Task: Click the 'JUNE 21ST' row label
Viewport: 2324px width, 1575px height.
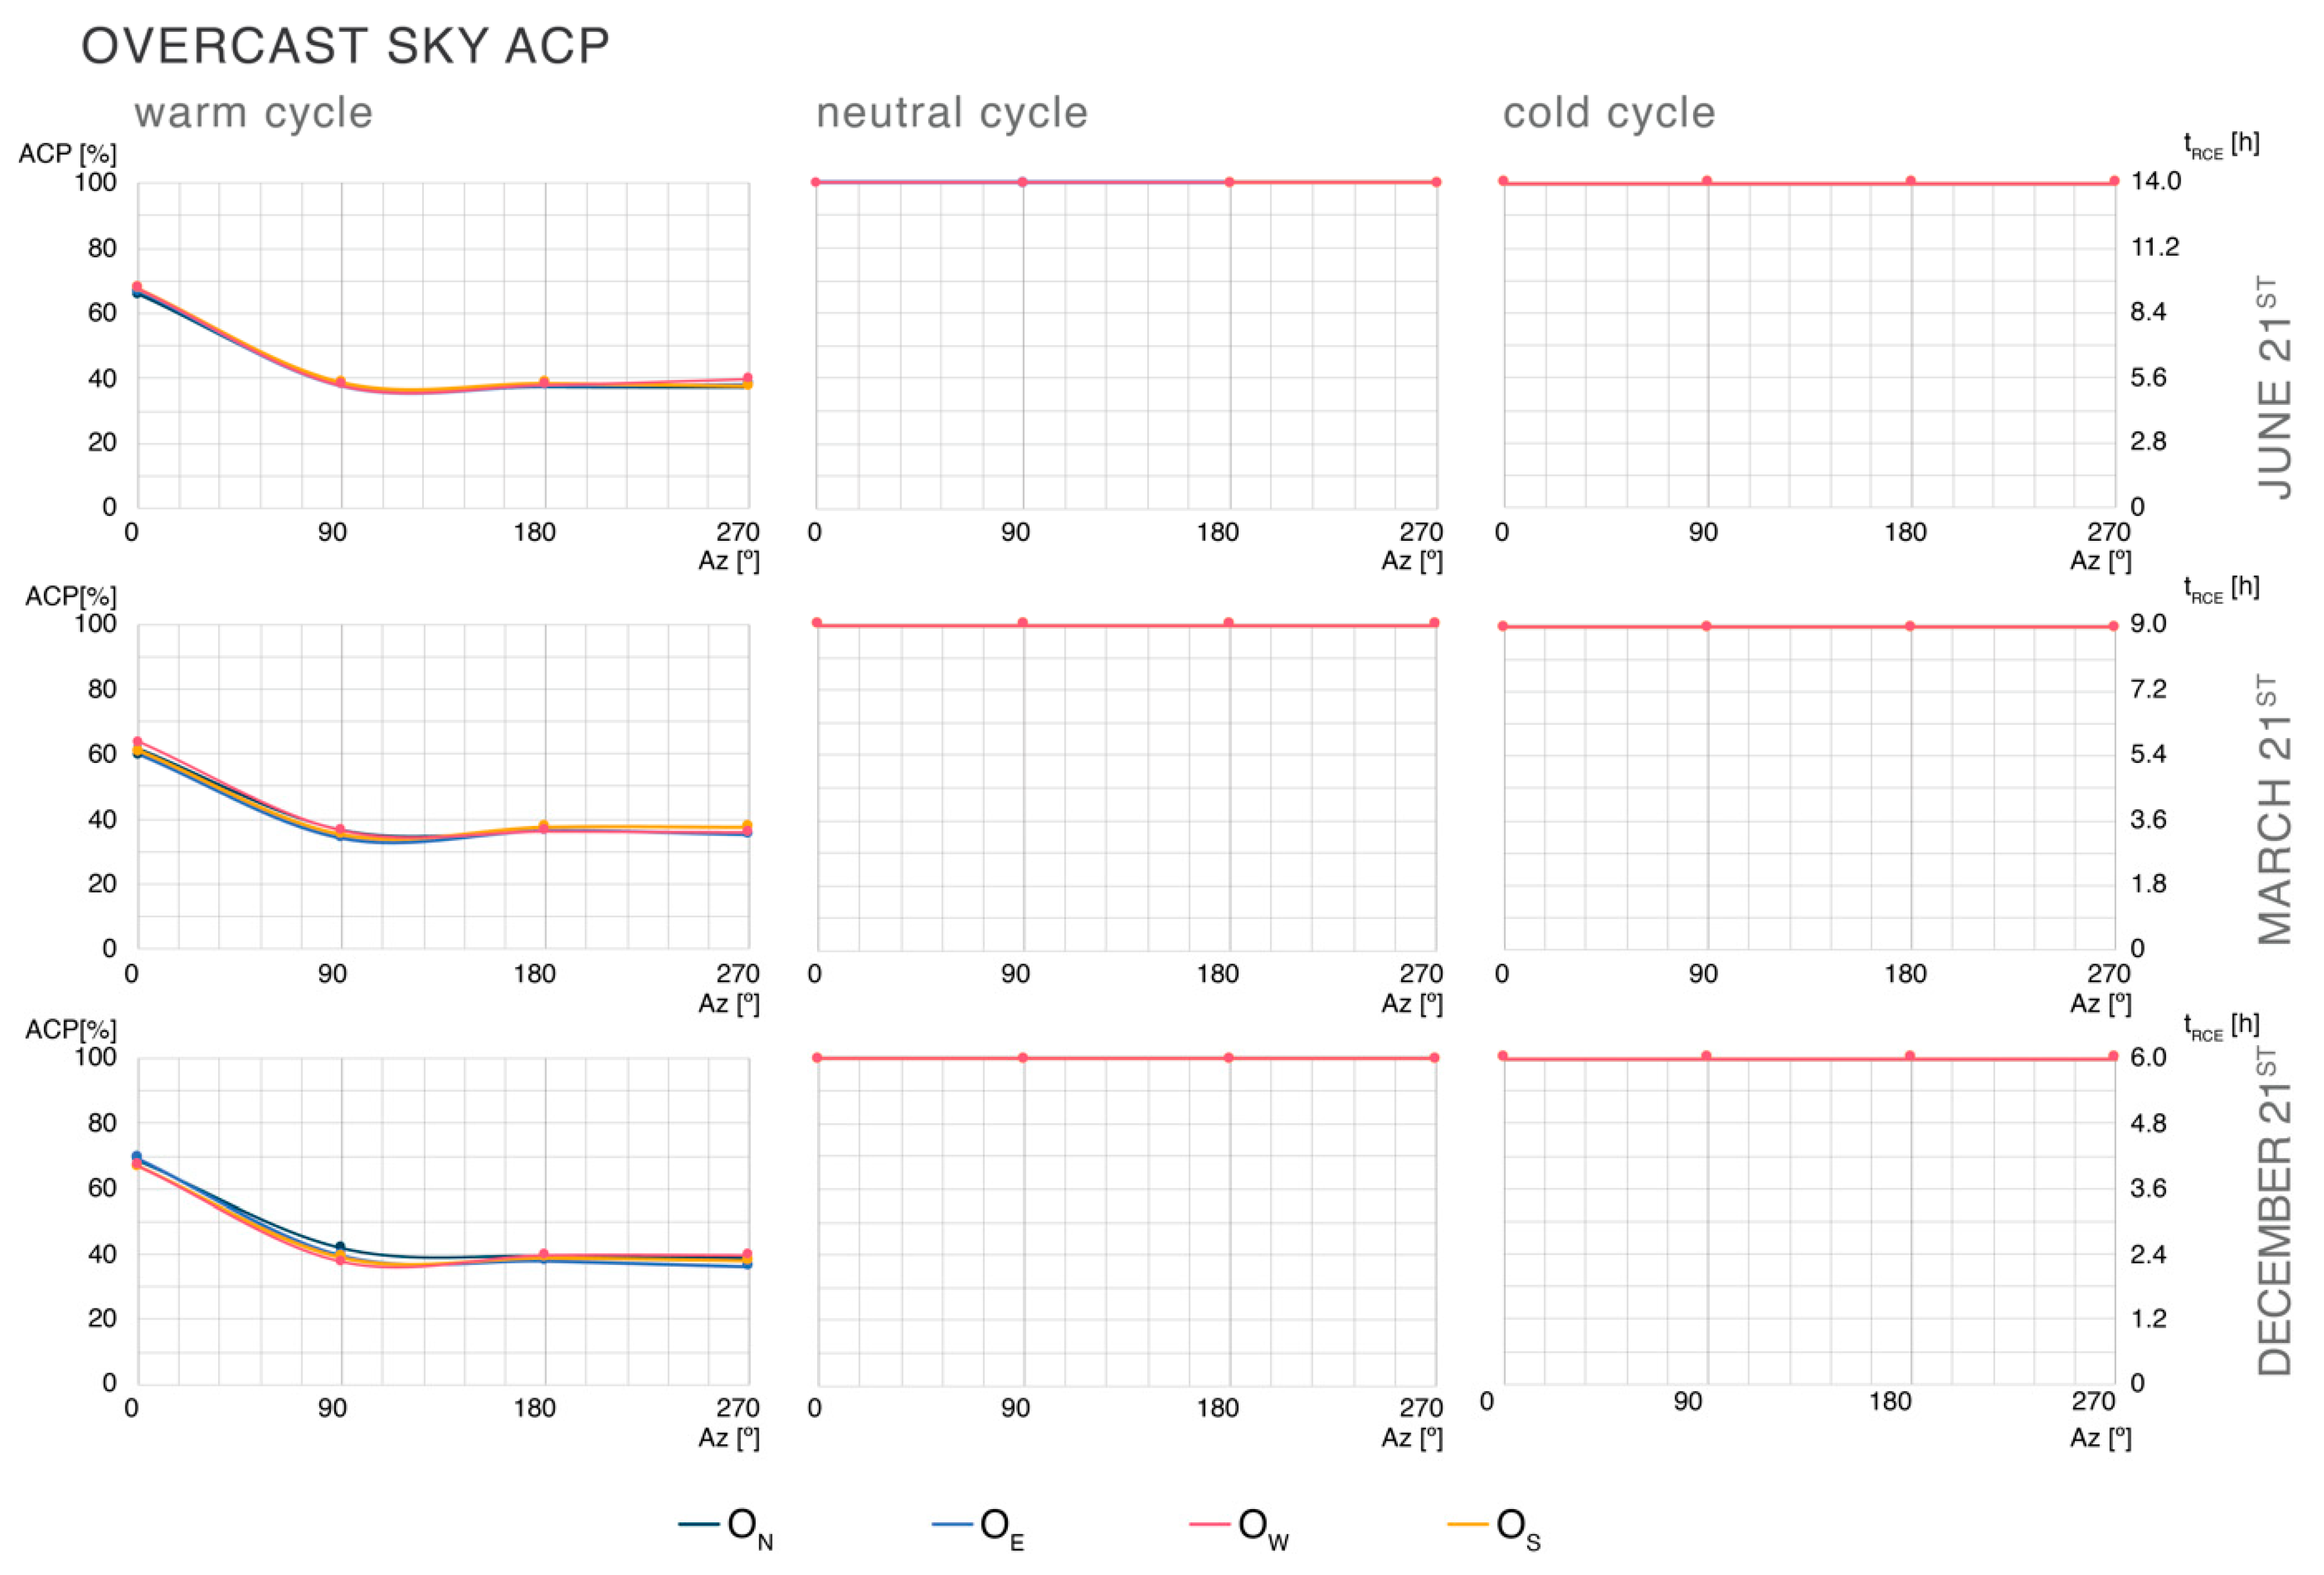Action: pyautogui.click(x=2273, y=387)
